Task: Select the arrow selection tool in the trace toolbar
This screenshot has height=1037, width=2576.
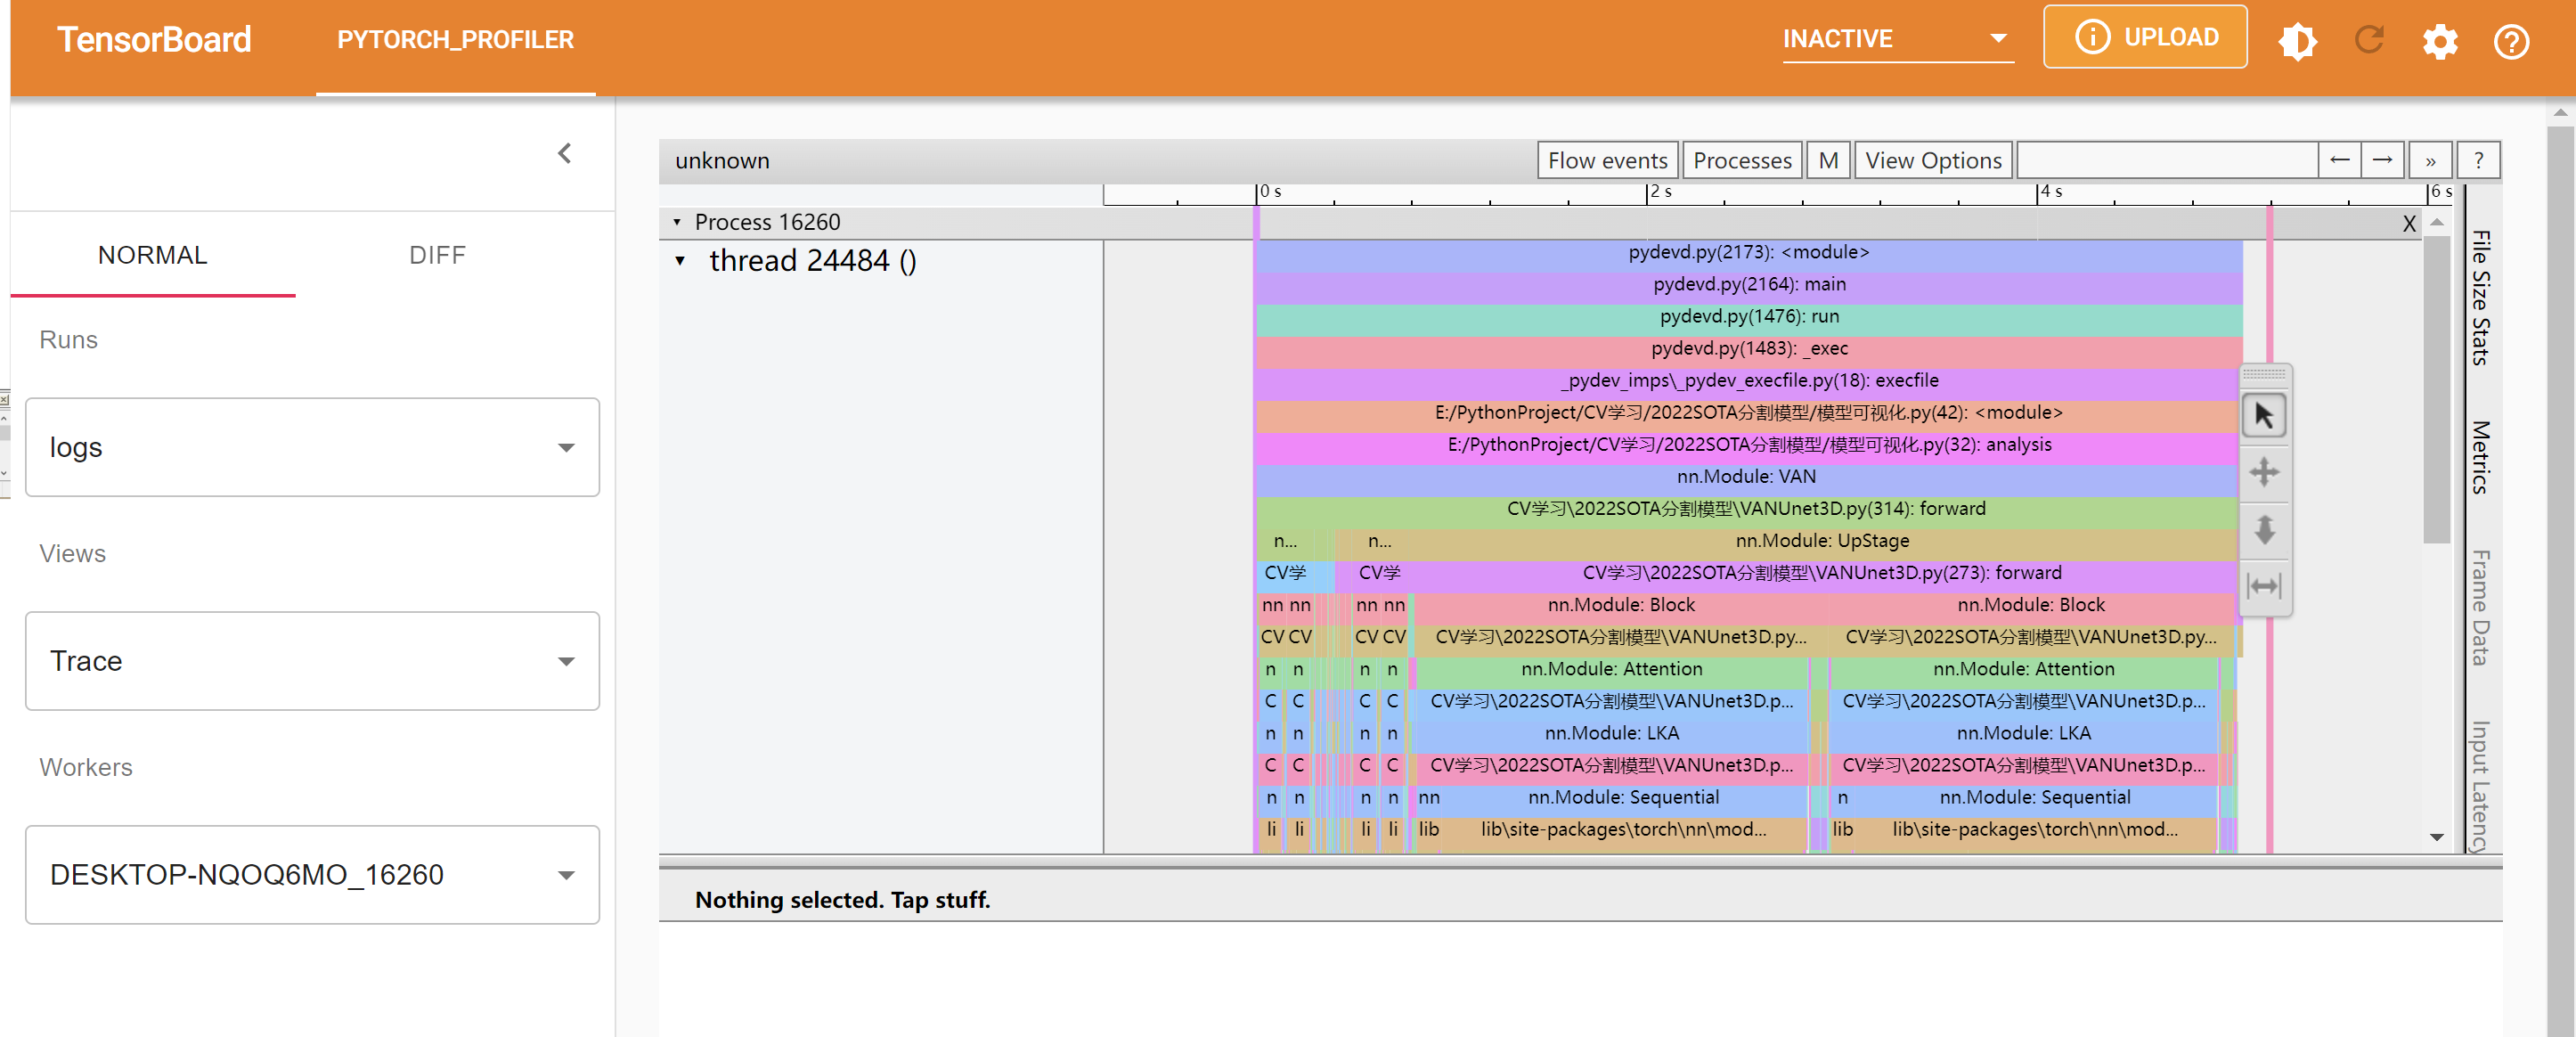Action: (x=2264, y=416)
